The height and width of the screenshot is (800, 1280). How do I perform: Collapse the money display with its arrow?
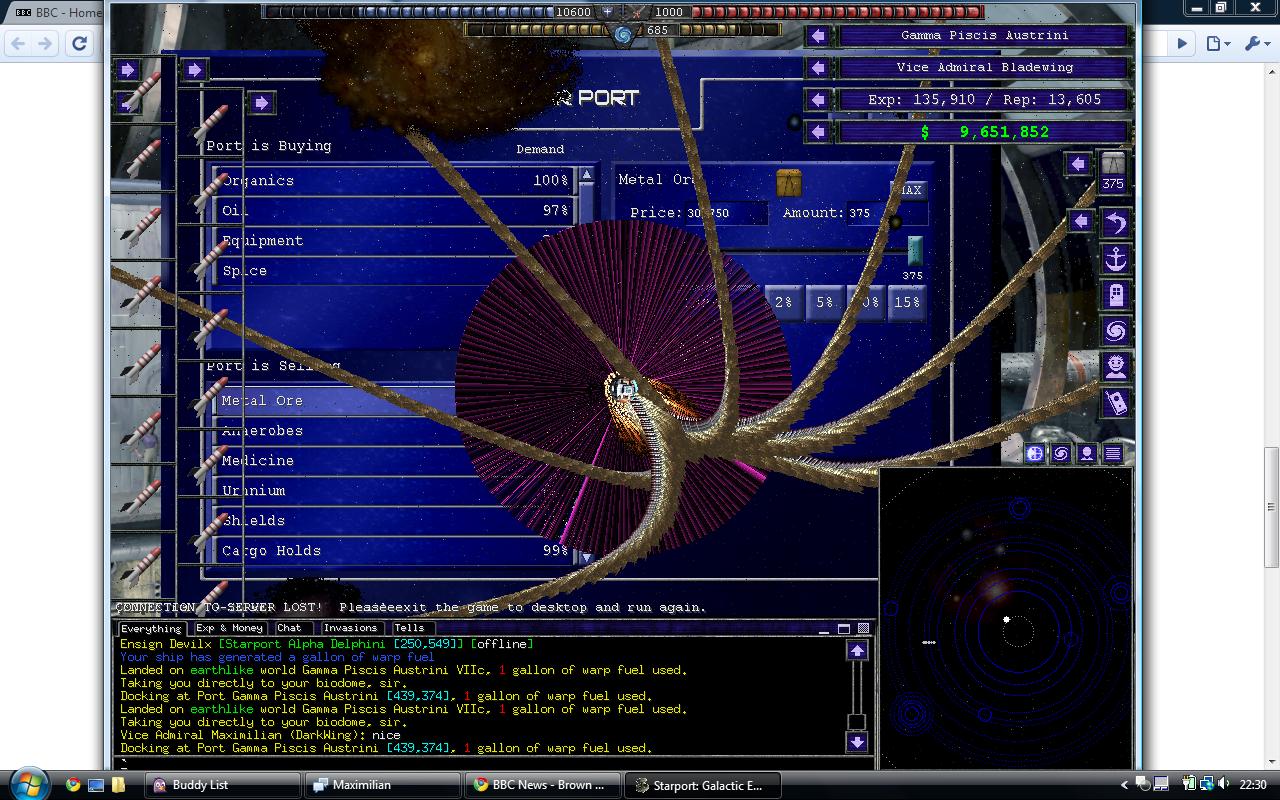(x=819, y=132)
